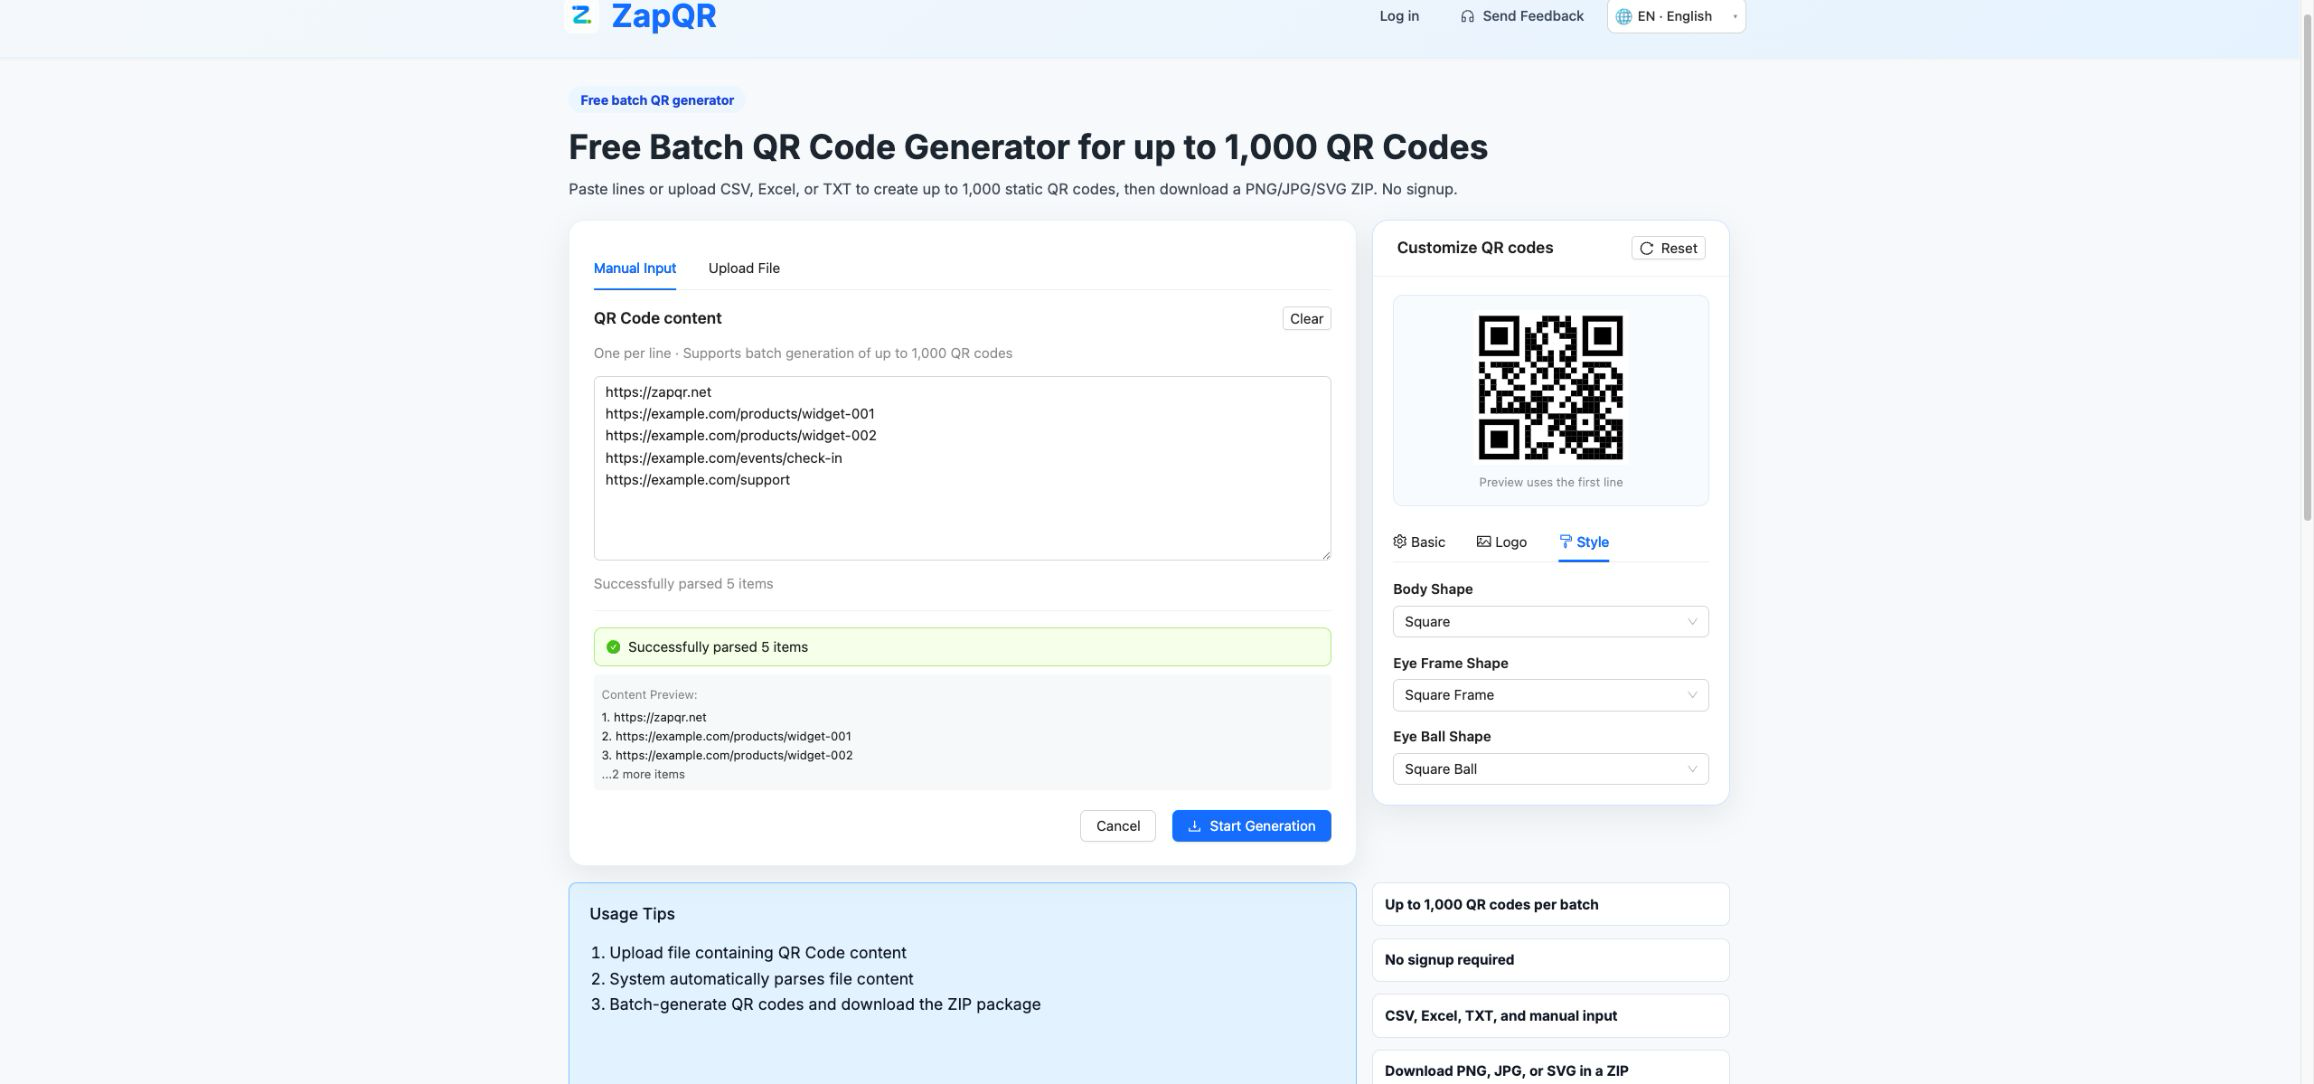2314x1084 pixels.
Task: Click the events/check-in URL line
Action: pyautogui.click(x=723, y=458)
